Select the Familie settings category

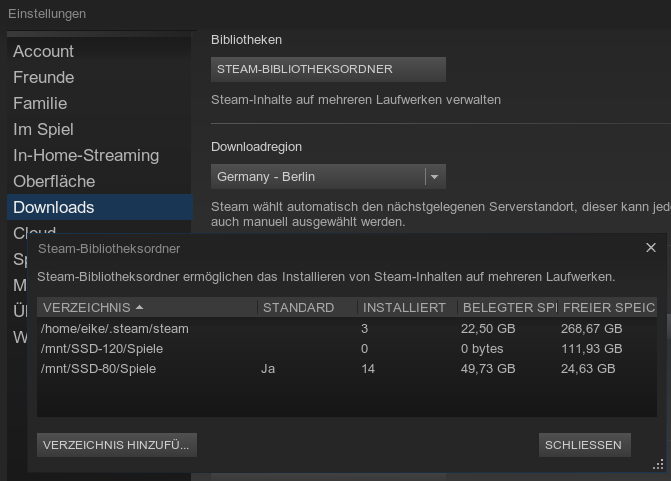click(40, 103)
